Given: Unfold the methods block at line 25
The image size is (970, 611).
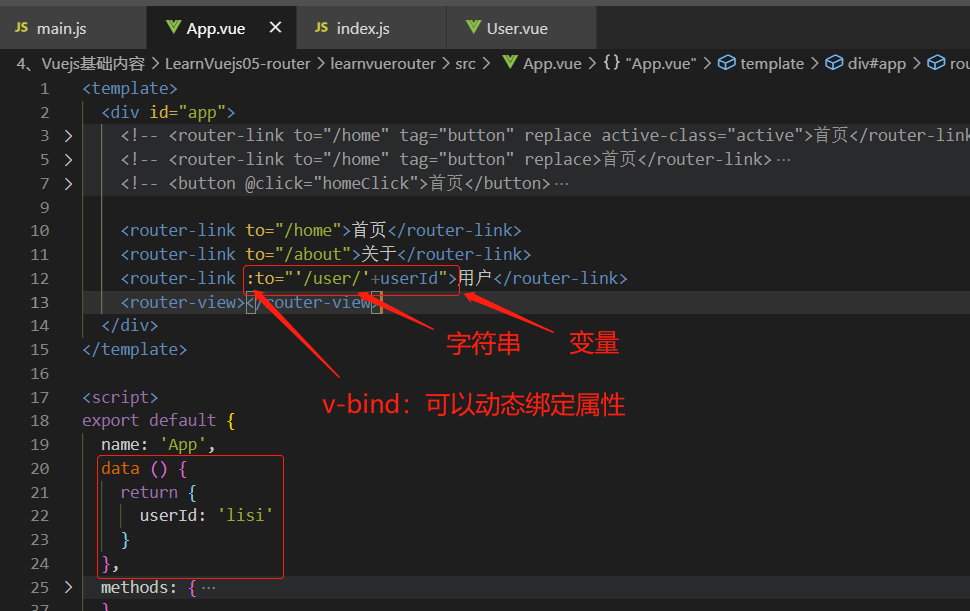Looking at the screenshot, I should point(68,587).
